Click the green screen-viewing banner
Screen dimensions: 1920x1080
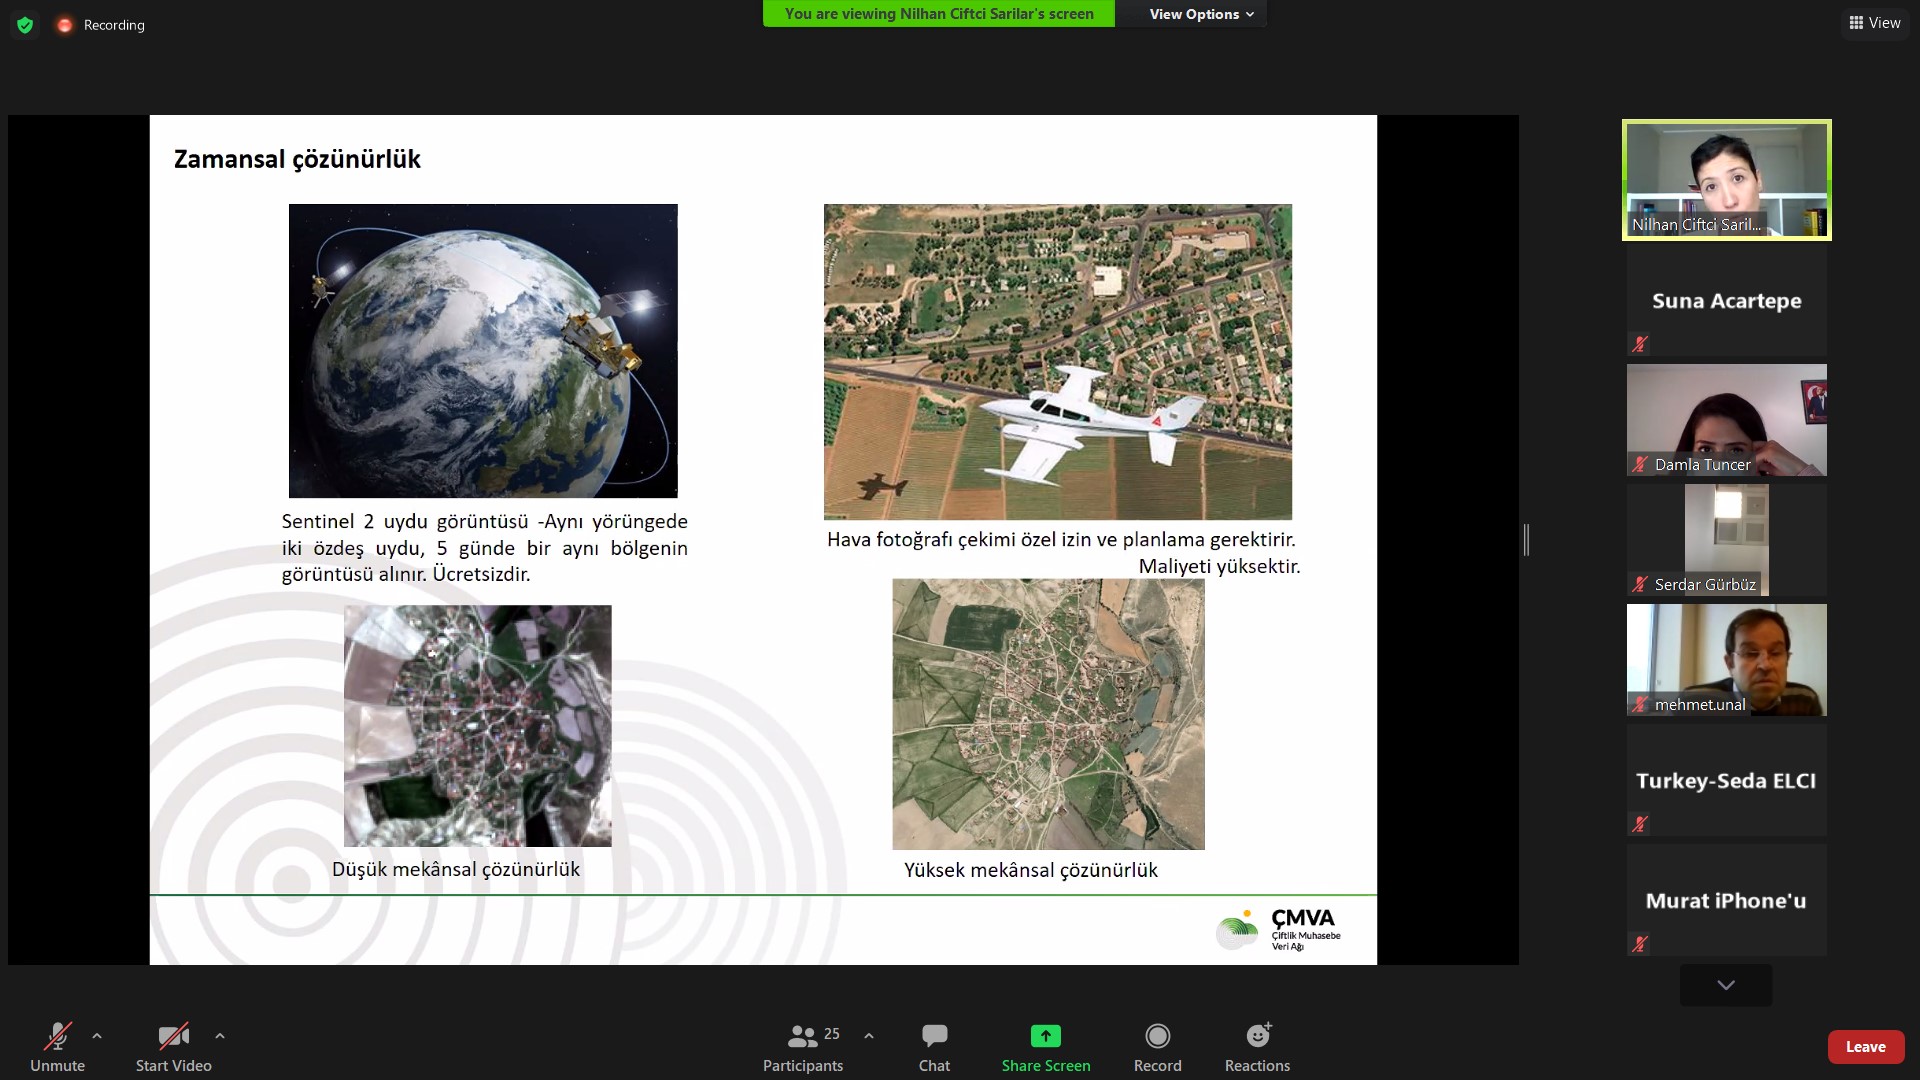tap(938, 14)
